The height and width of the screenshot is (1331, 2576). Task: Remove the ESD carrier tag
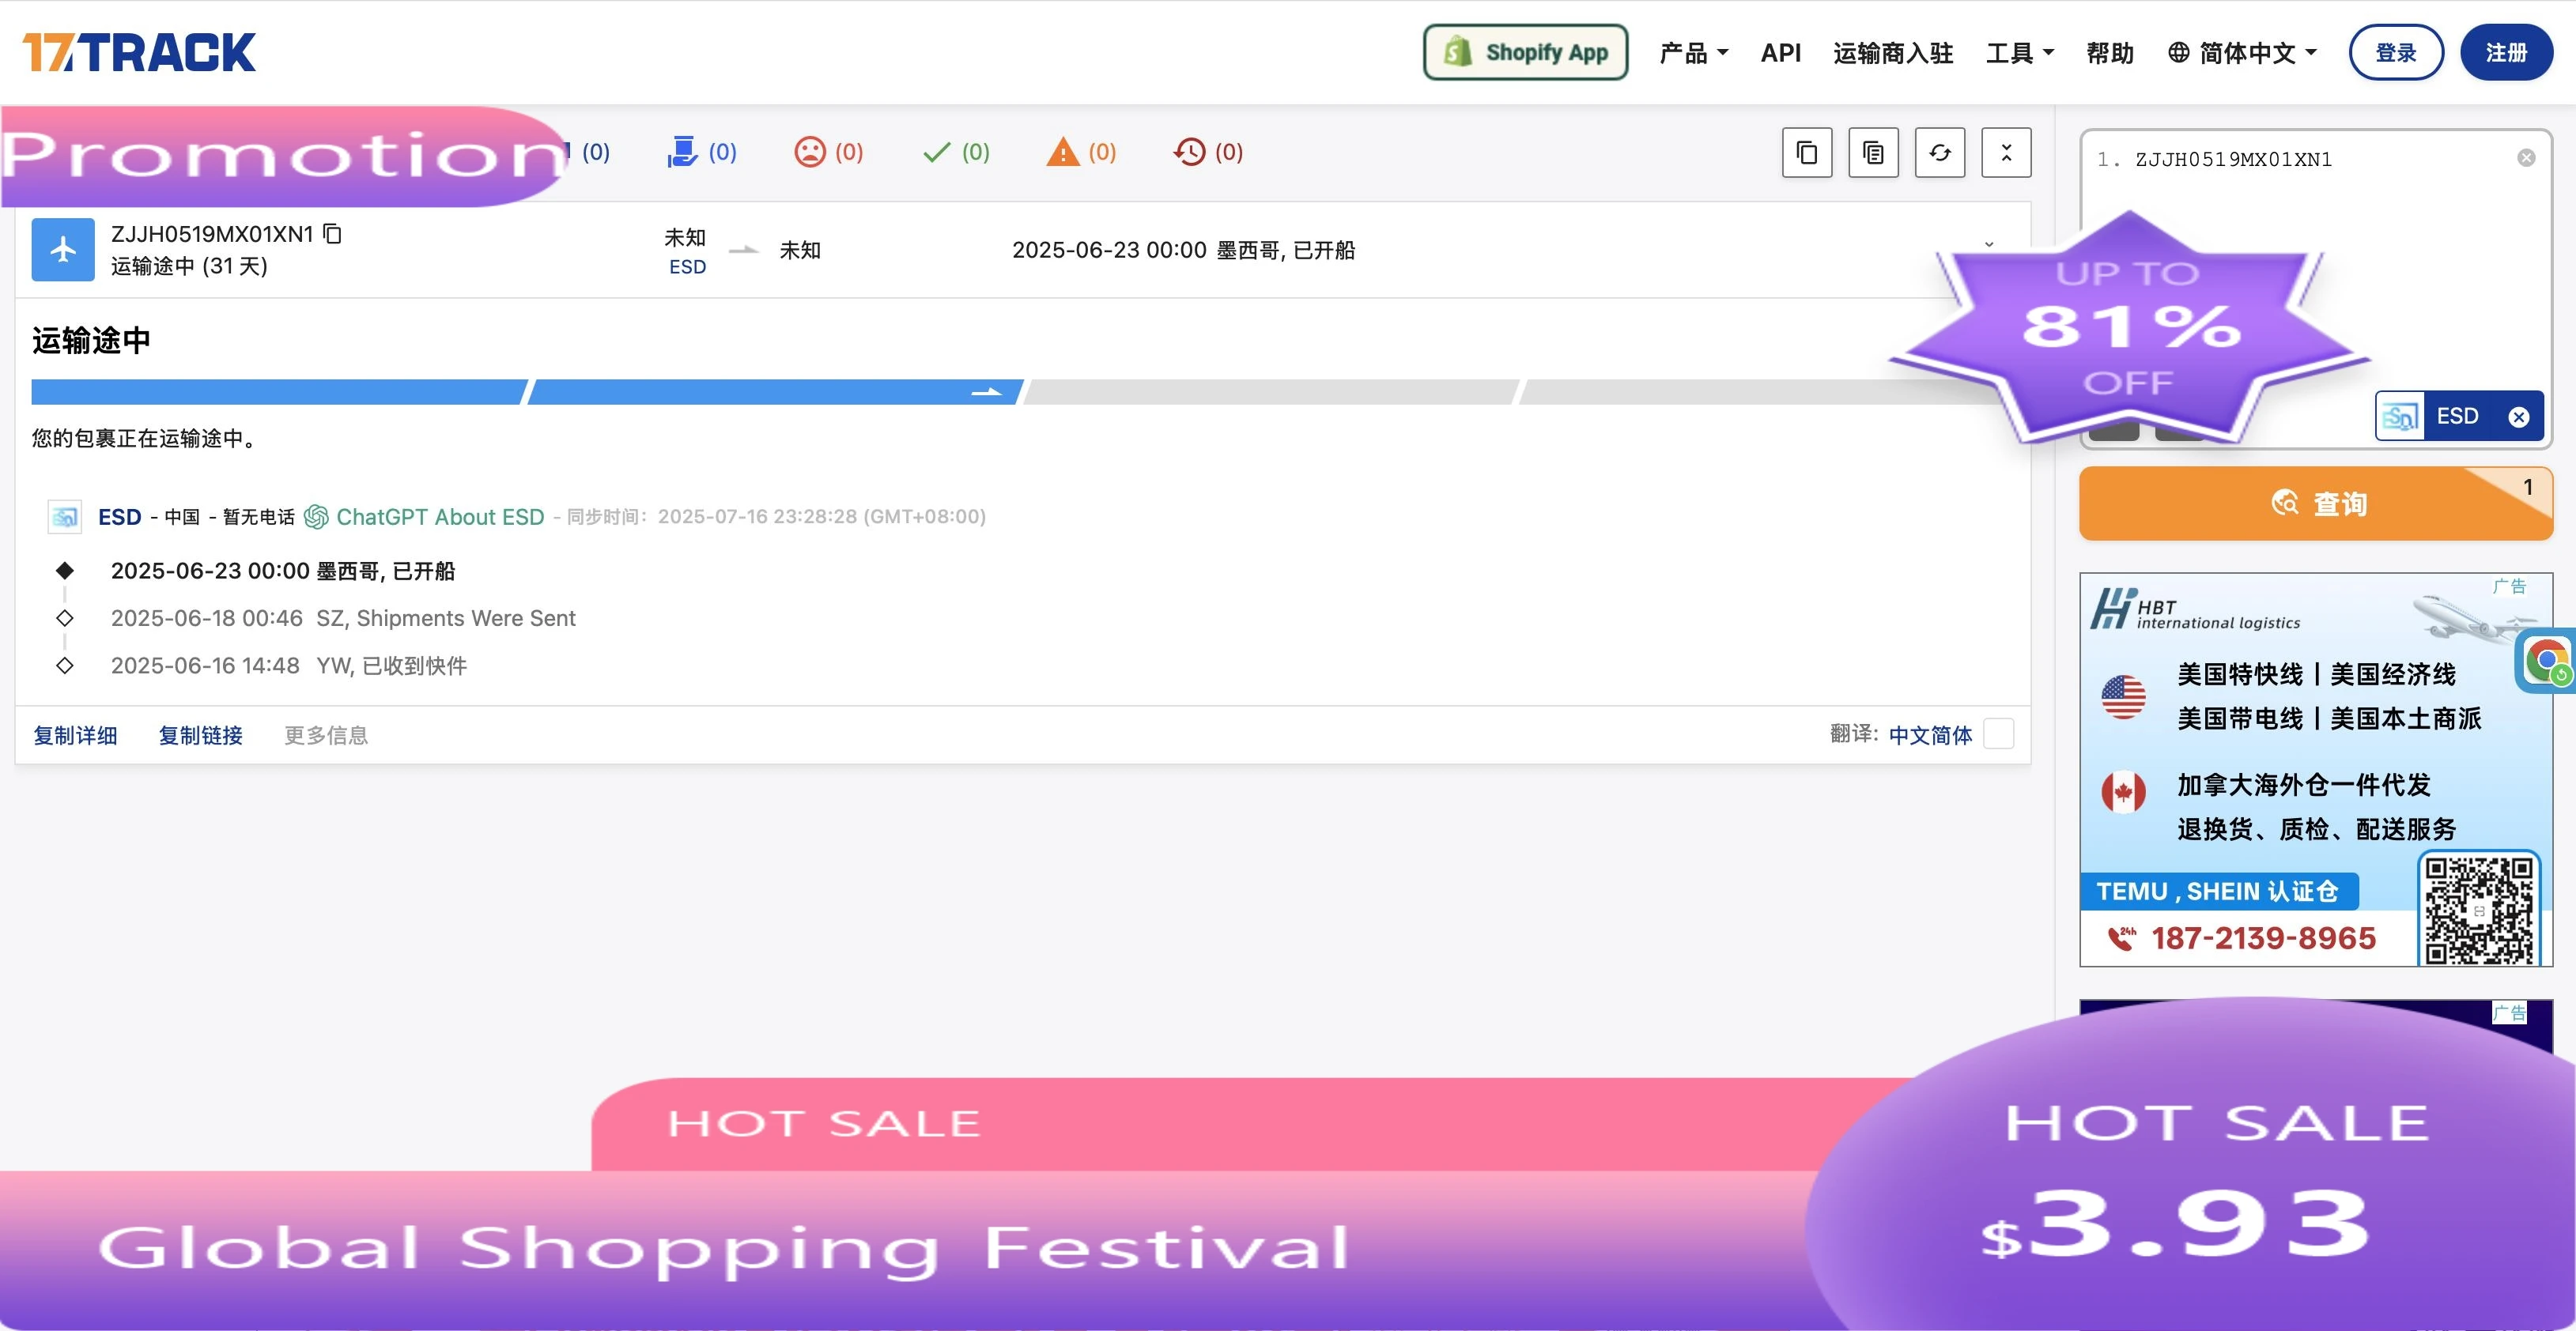(x=2518, y=417)
